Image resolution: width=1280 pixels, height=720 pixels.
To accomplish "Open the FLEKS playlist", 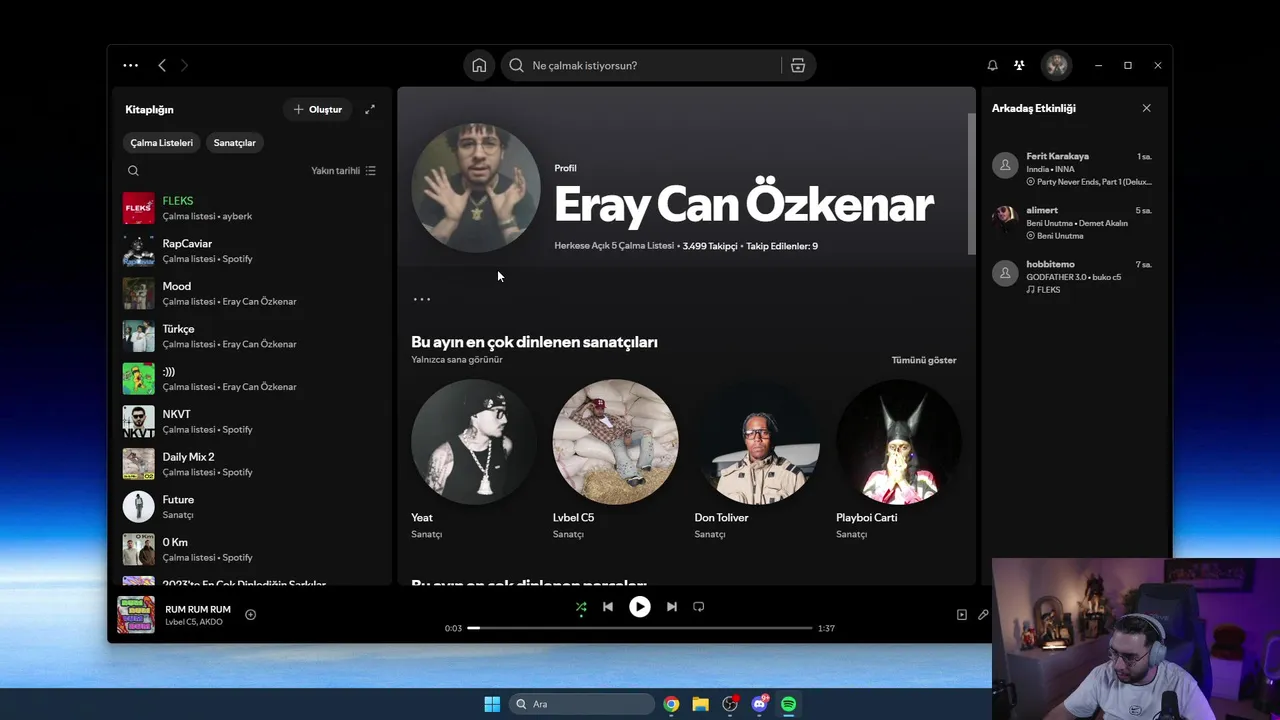I will click(x=250, y=208).
